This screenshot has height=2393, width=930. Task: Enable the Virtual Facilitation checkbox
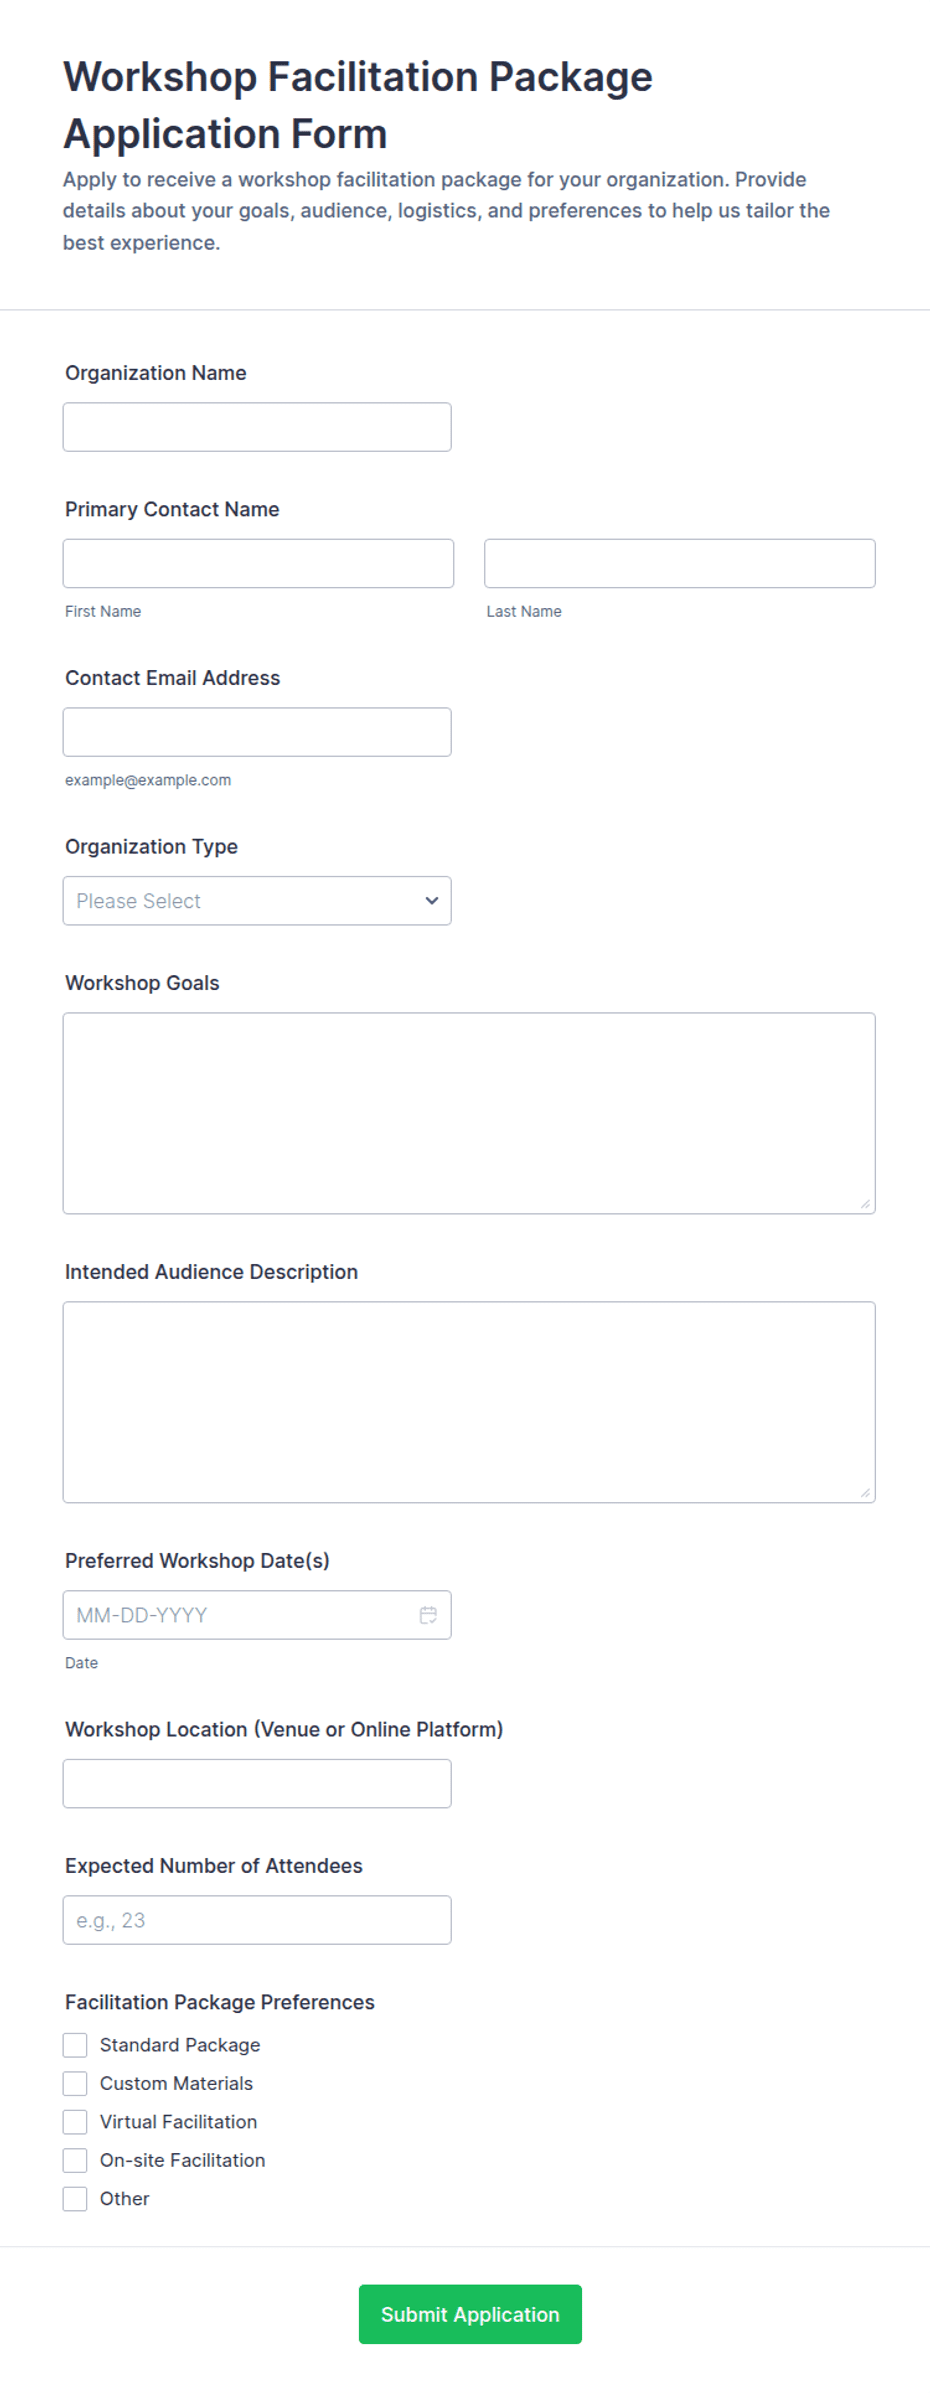(75, 2121)
